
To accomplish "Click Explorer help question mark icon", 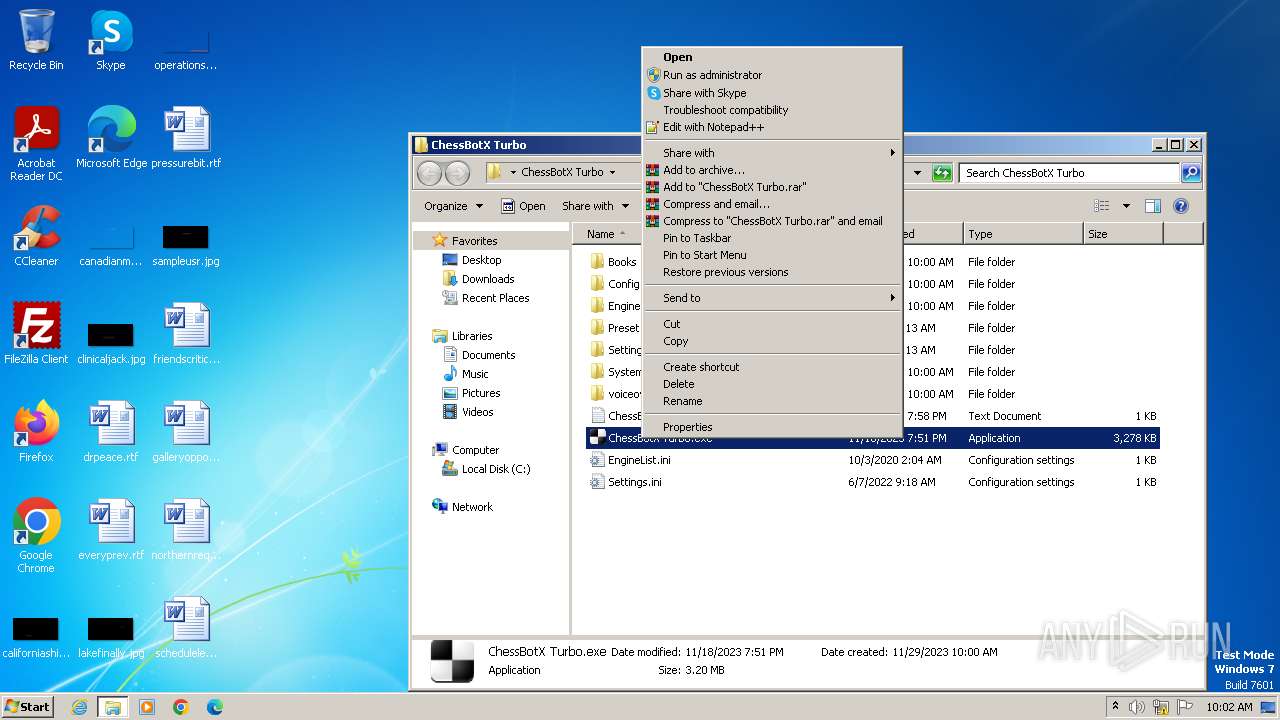I will [1181, 206].
